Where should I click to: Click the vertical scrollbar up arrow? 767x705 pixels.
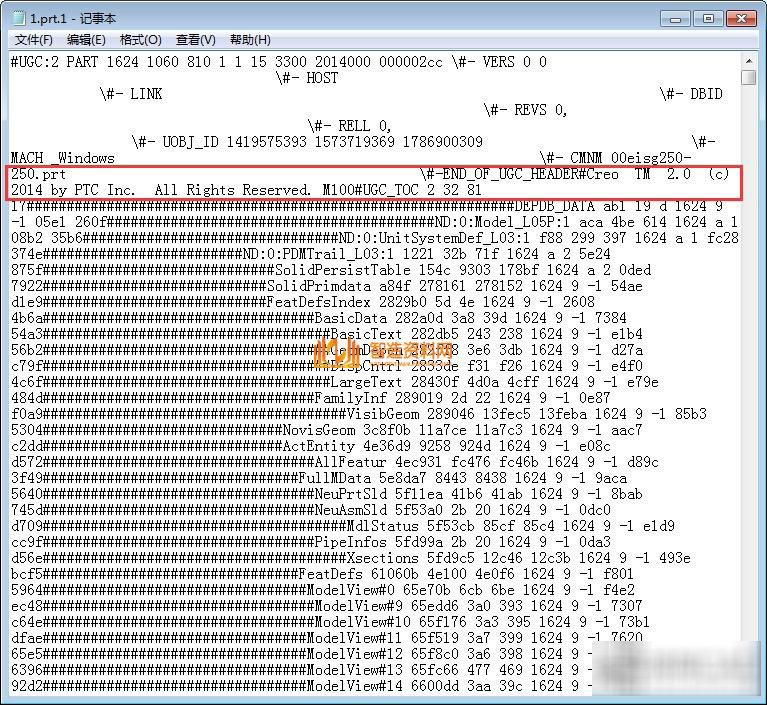click(x=749, y=60)
